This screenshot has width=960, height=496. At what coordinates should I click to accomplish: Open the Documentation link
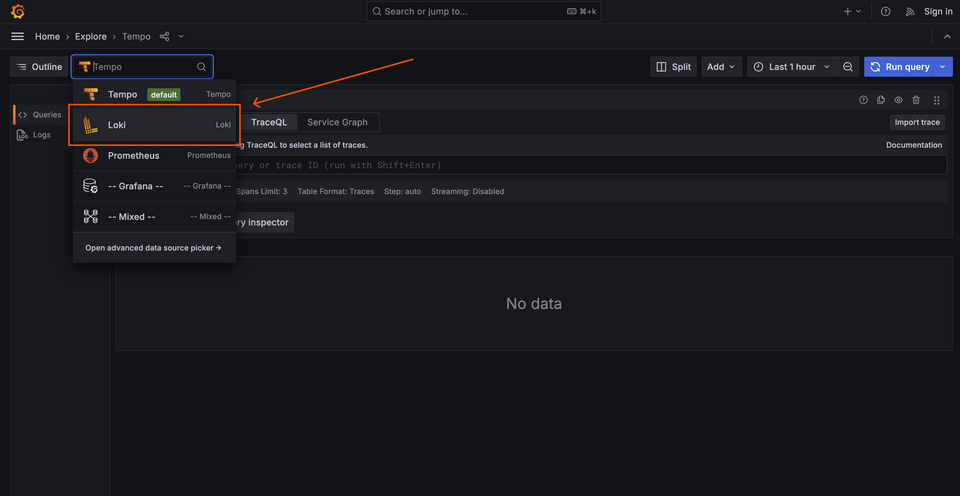pos(914,145)
